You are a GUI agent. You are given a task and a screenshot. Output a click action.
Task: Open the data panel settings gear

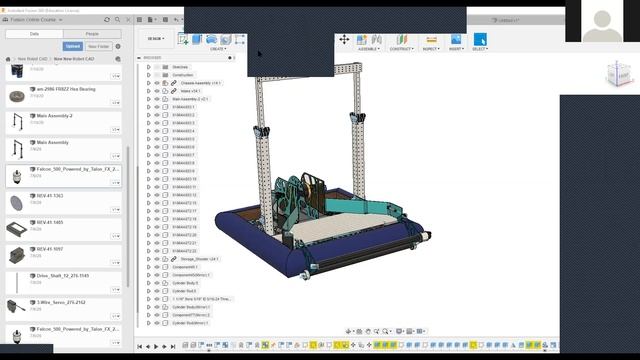point(118,47)
